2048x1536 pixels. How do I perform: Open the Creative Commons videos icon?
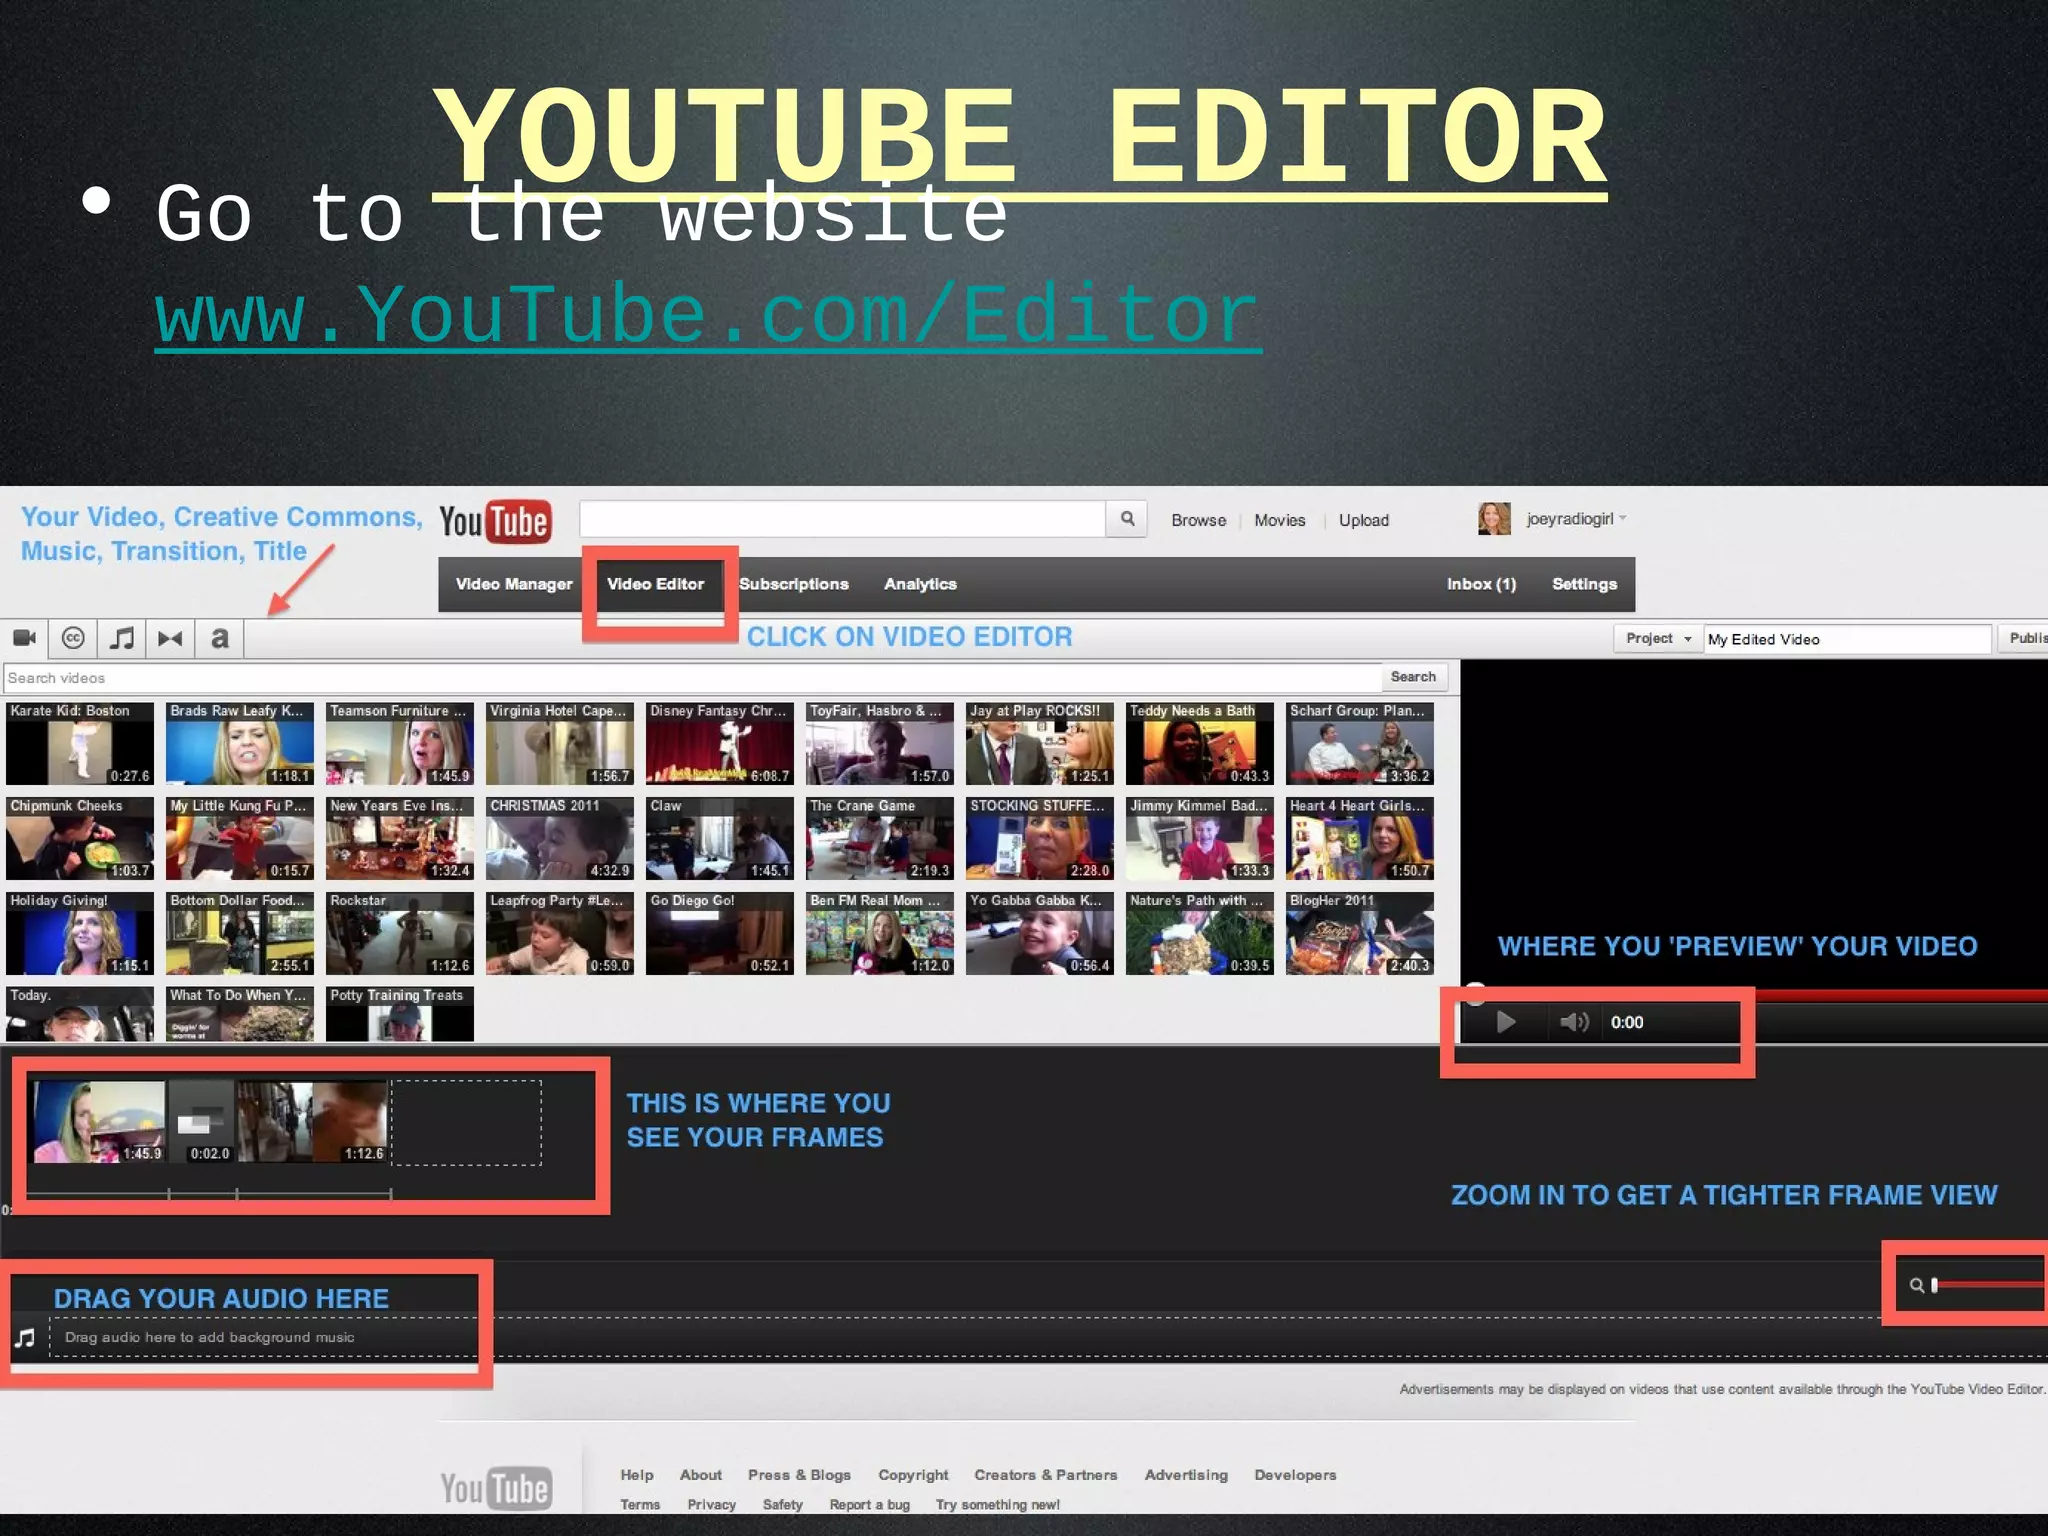[73, 638]
